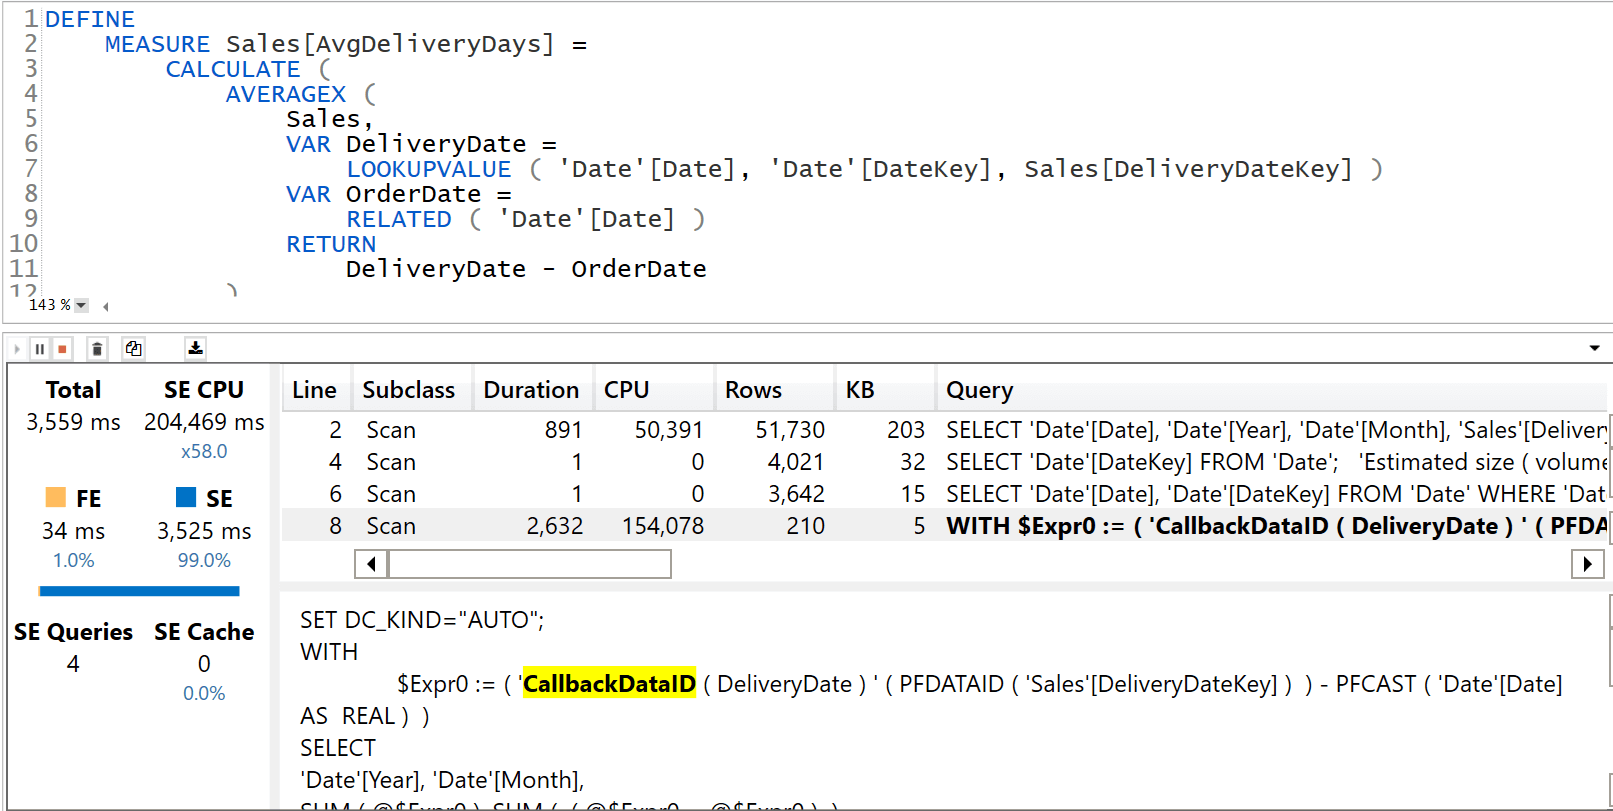Clear results with the trash icon
The height and width of the screenshot is (811, 1613).
coord(97,349)
